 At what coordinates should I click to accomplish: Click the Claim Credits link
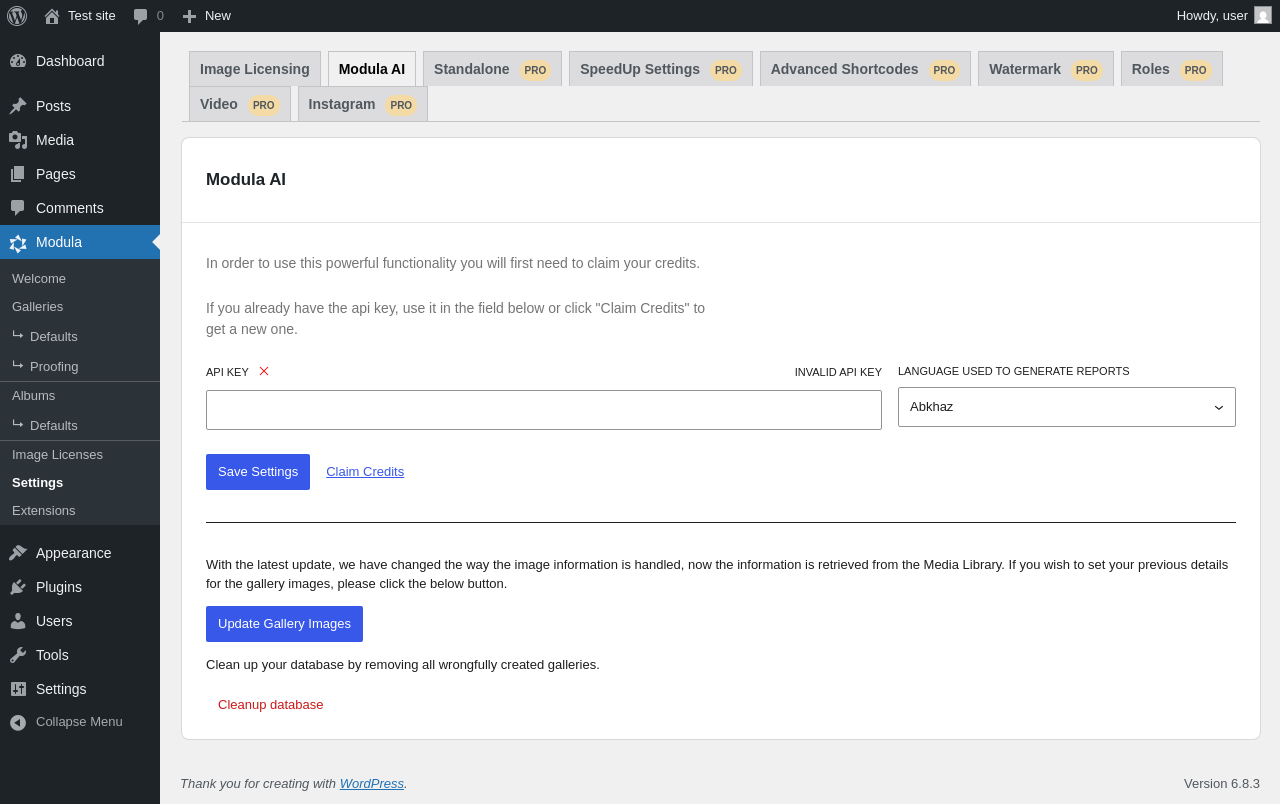point(365,472)
